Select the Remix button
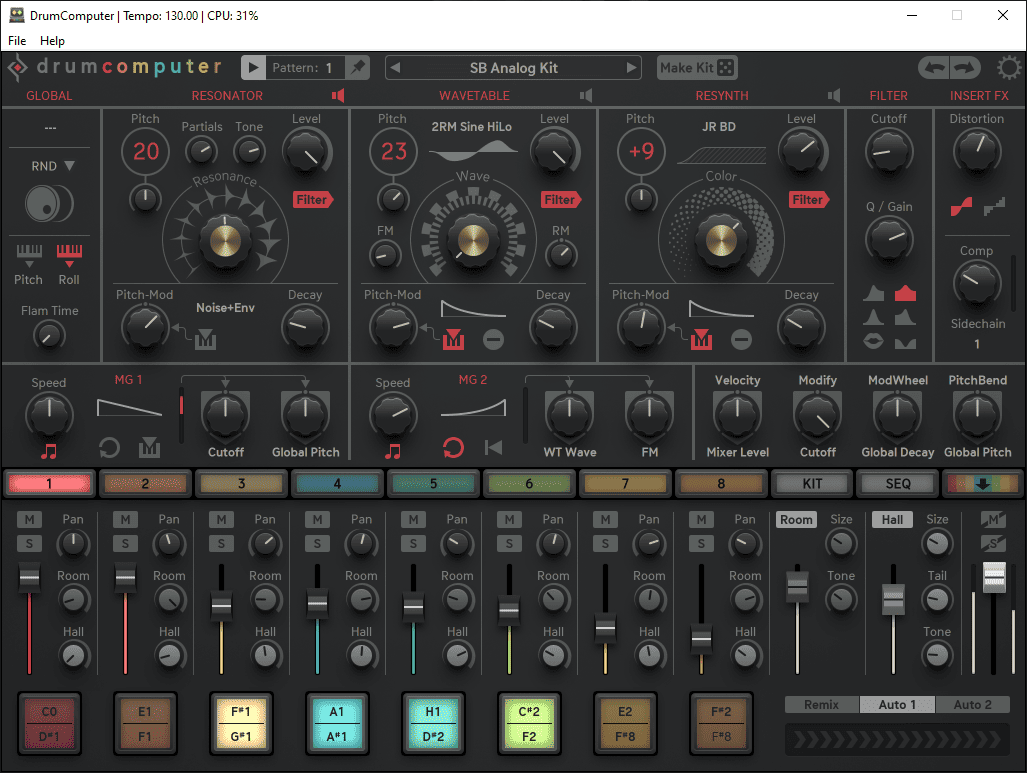 click(x=821, y=704)
